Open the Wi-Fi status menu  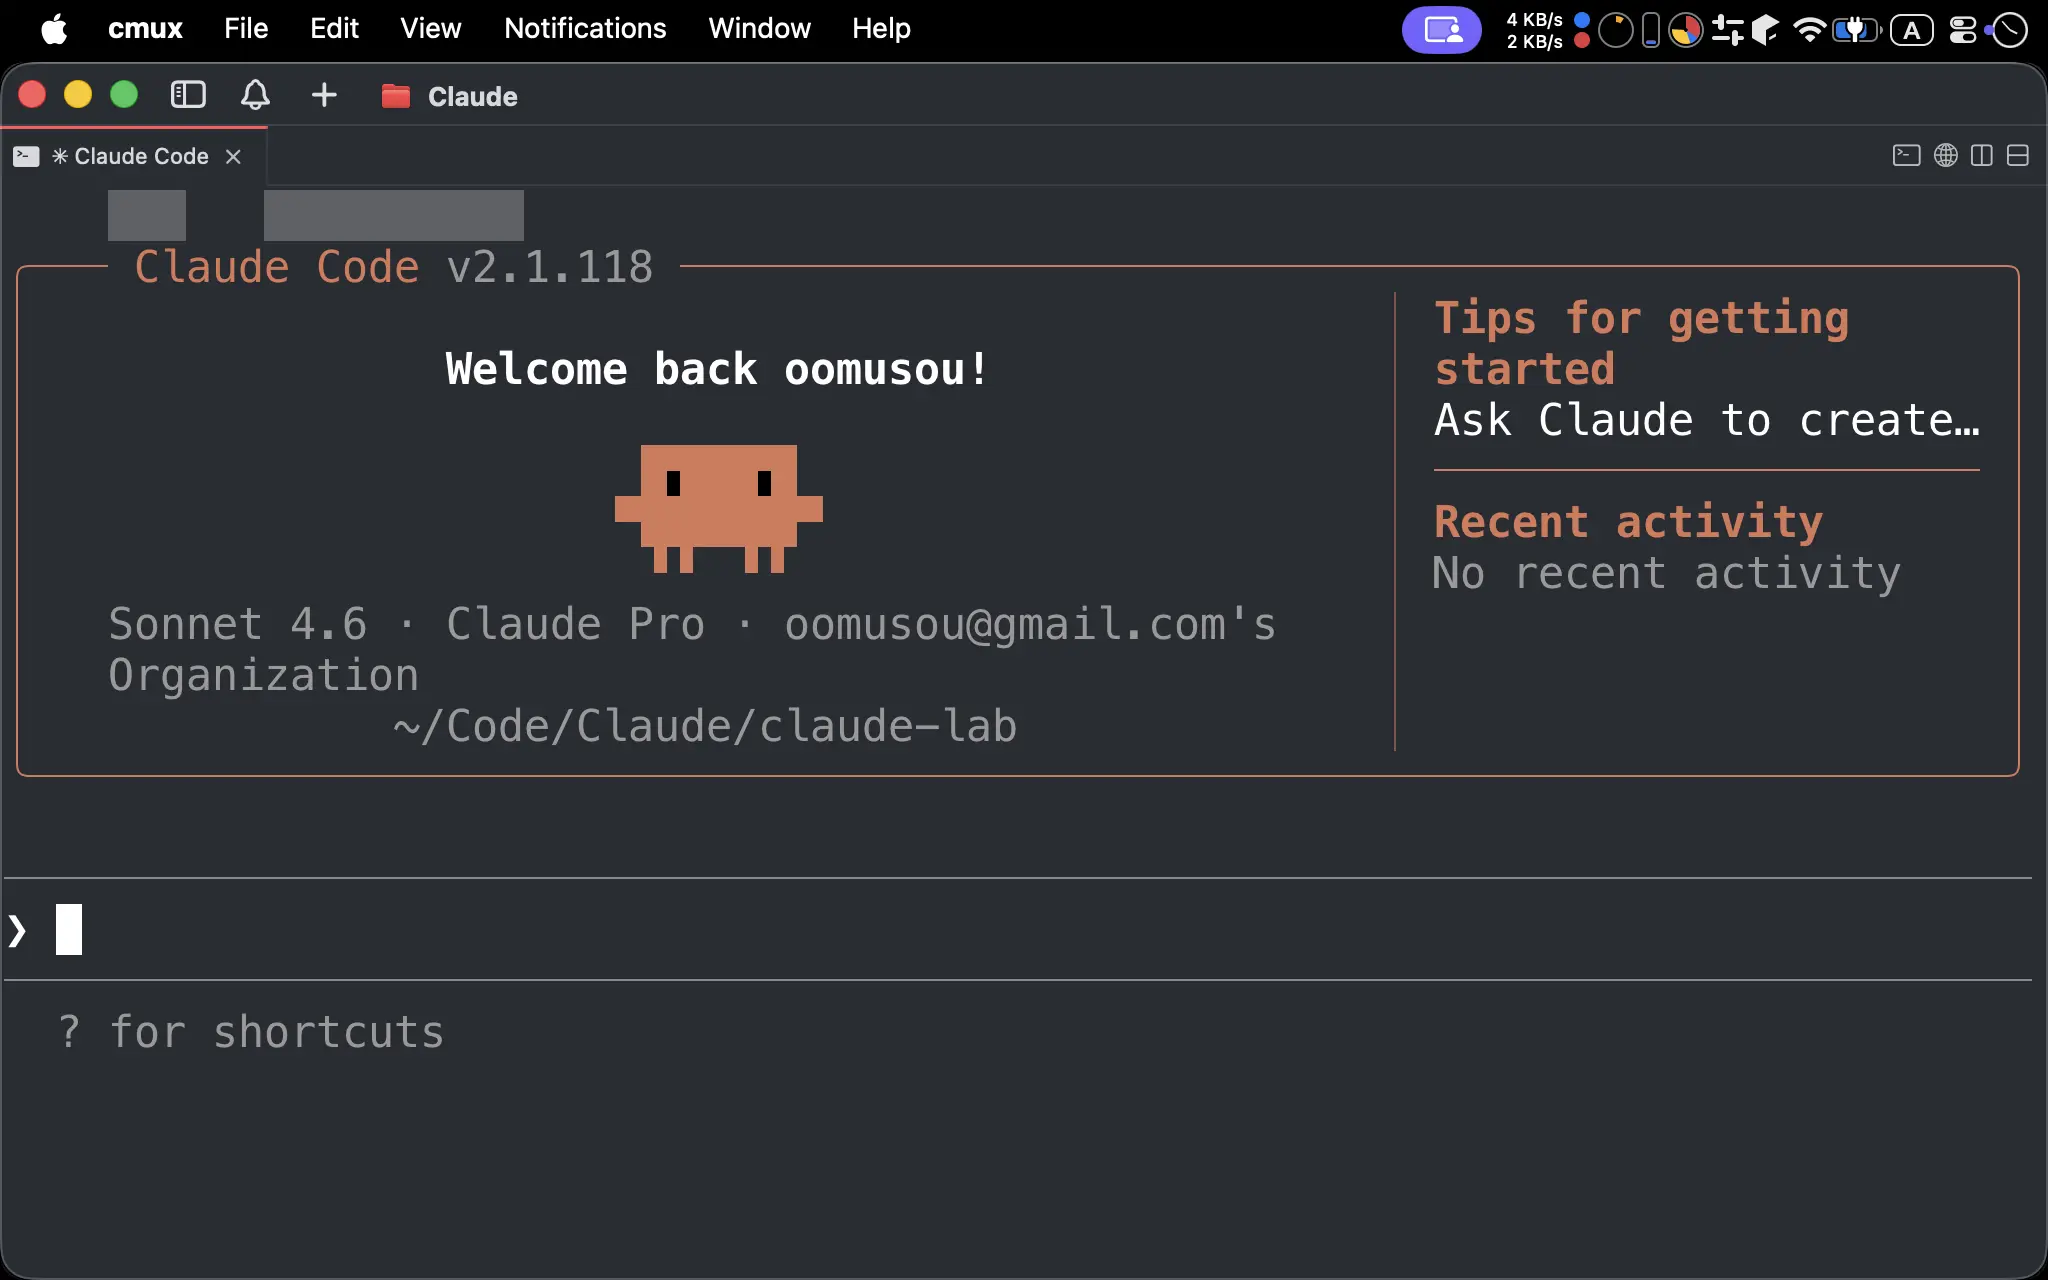1809,30
